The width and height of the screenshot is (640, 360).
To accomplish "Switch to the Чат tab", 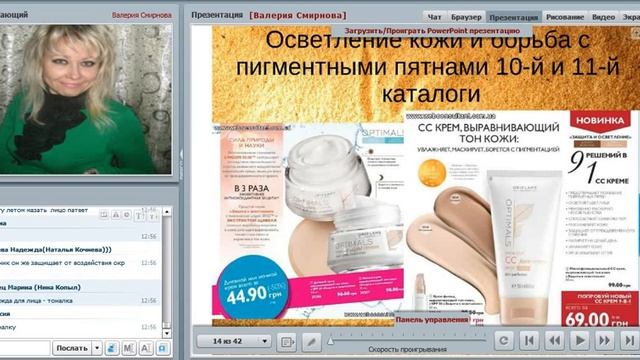I will pyautogui.click(x=434, y=17).
